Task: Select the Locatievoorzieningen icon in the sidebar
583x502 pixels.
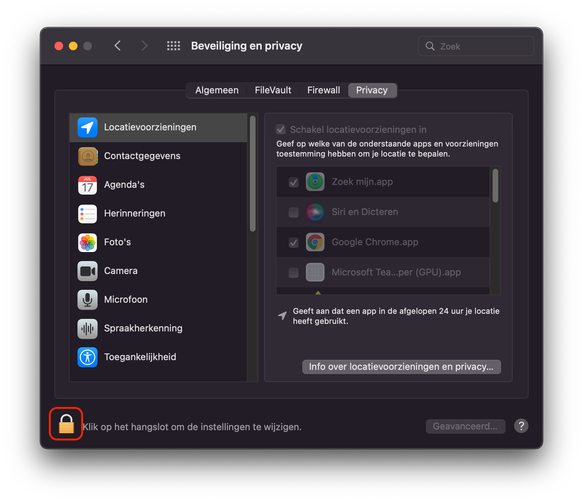Action: coord(87,127)
